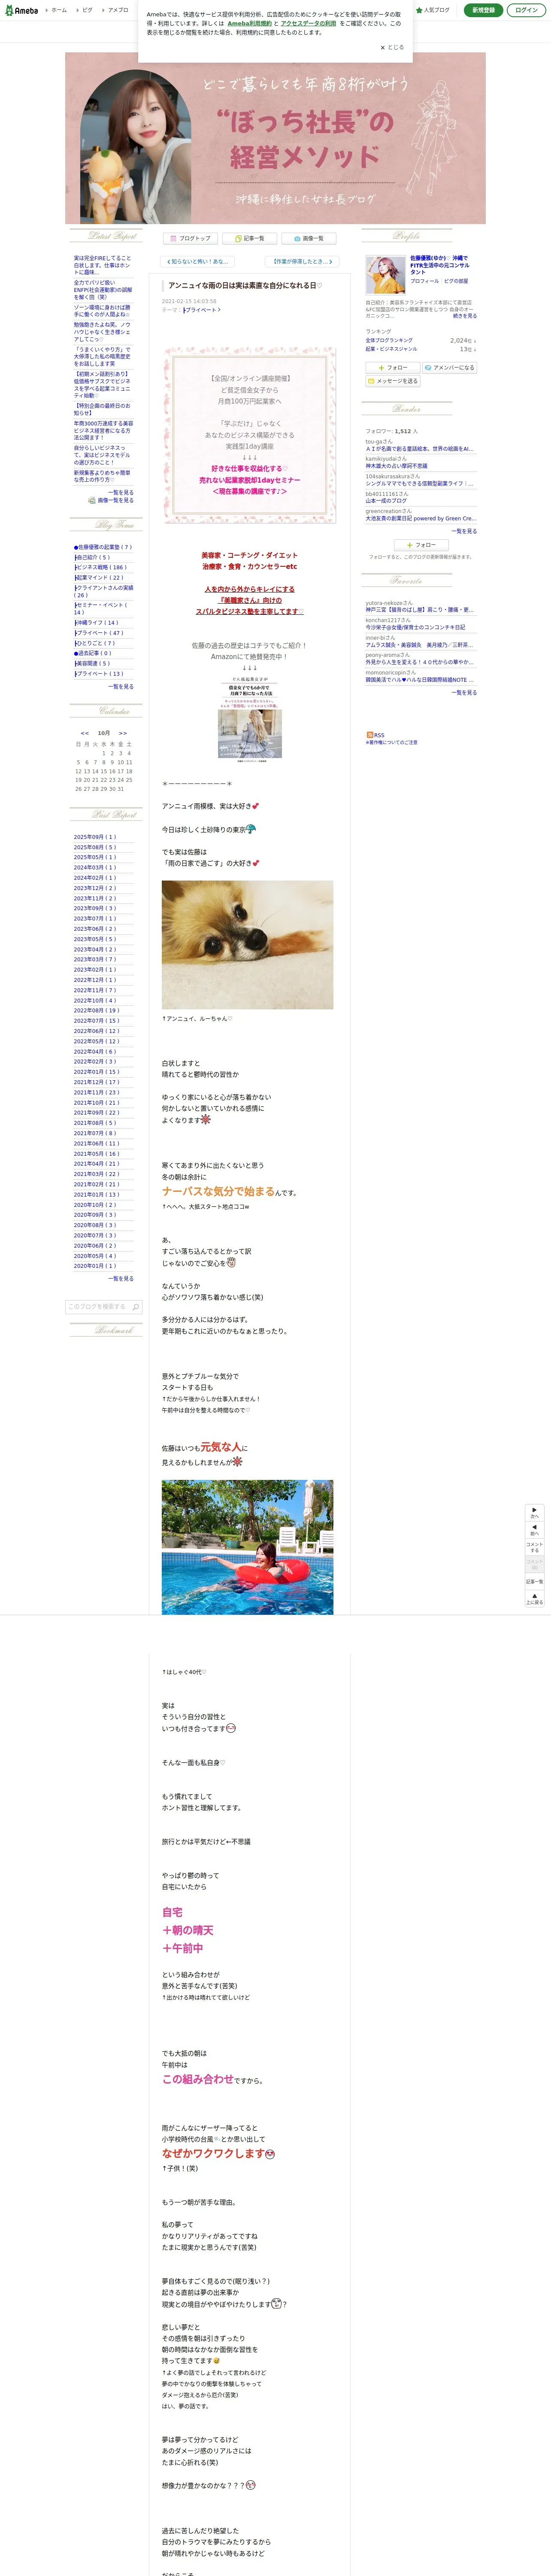The image size is (551, 2576).
Task: Click the blog search magnifier icon
Action: click(137, 1307)
